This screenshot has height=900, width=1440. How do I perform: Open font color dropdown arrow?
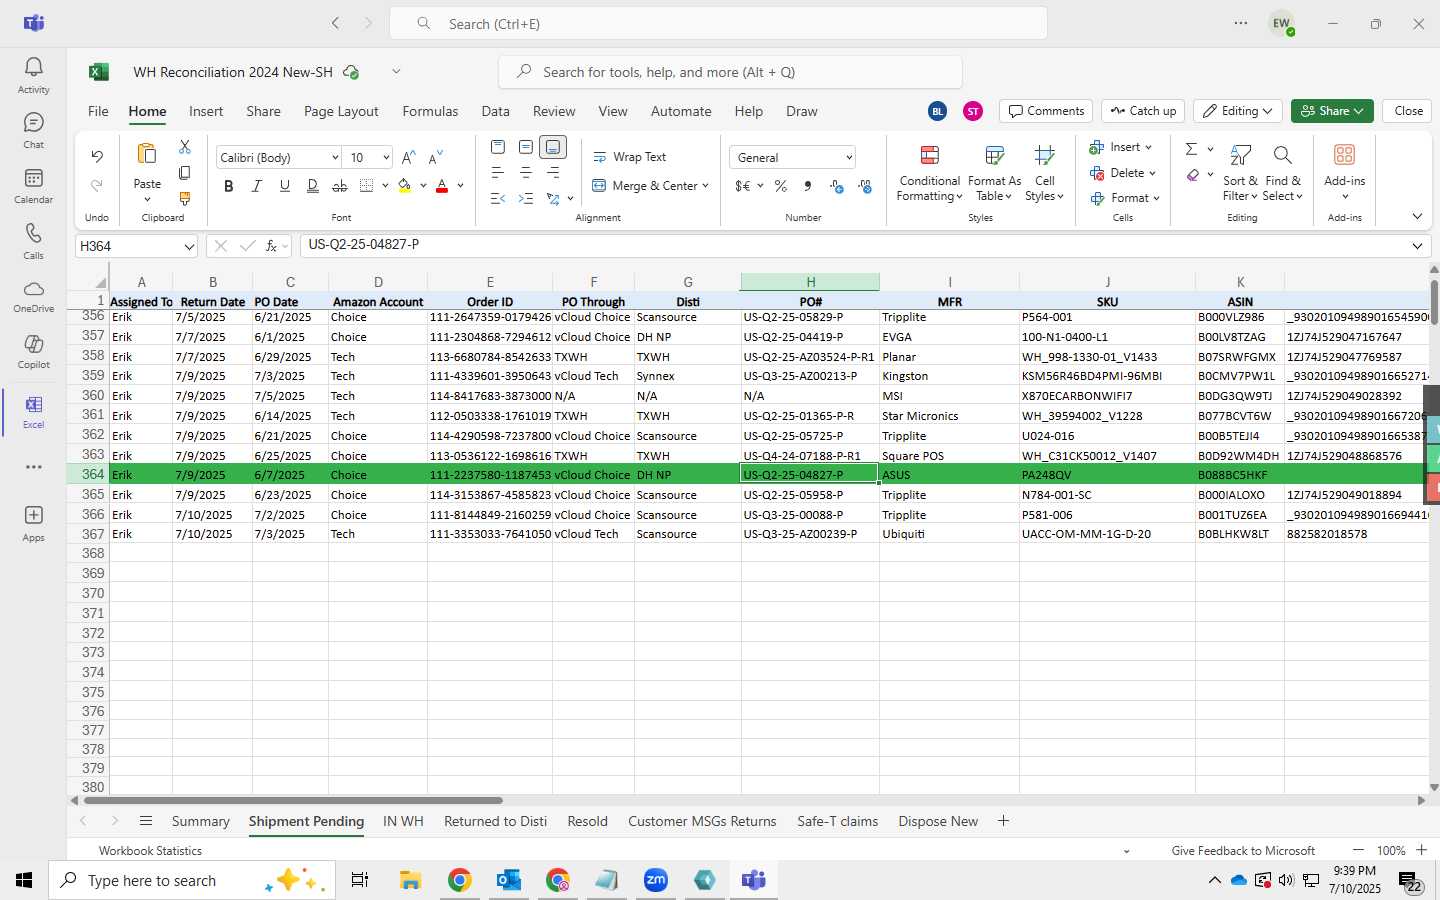coord(460,186)
